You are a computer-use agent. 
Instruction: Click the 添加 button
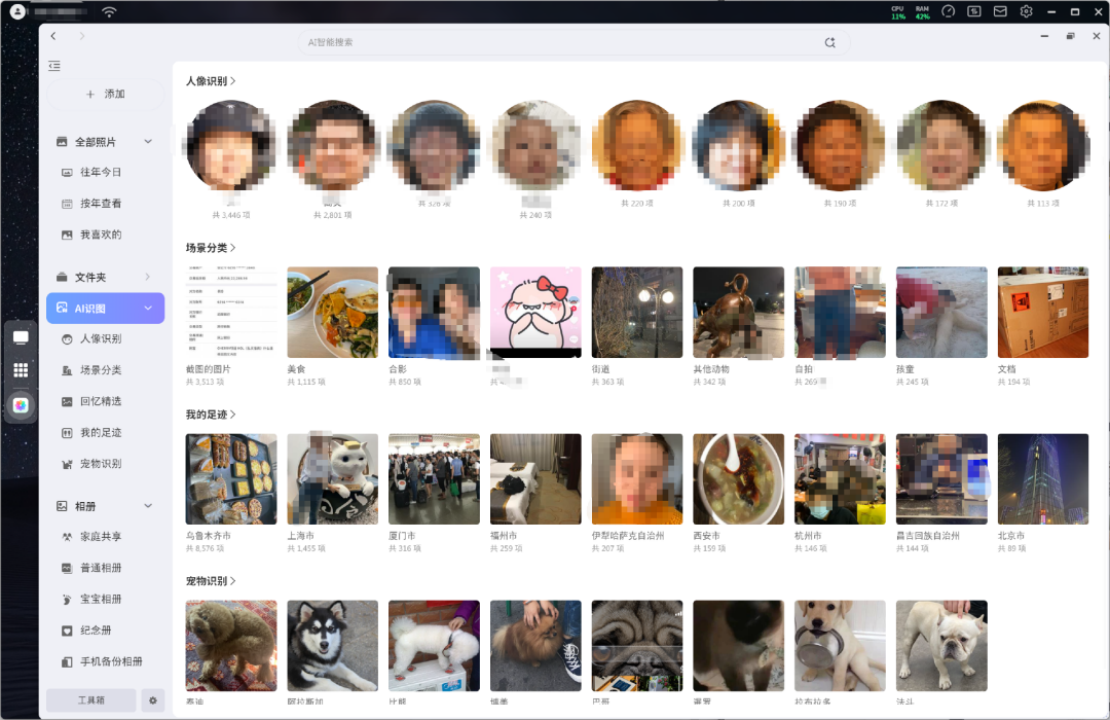coord(105,94)
